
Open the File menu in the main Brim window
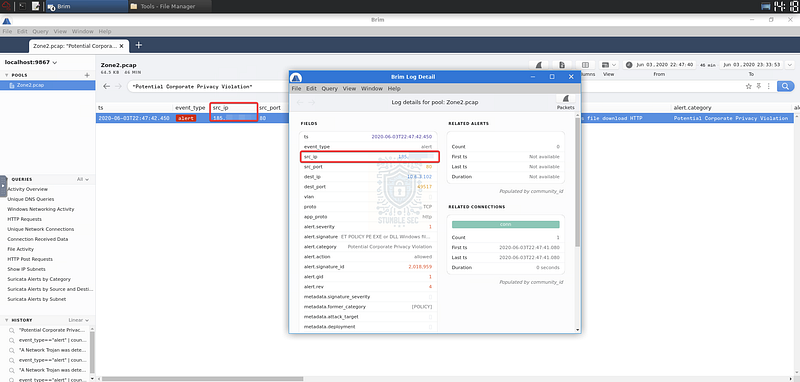point(7,31)
